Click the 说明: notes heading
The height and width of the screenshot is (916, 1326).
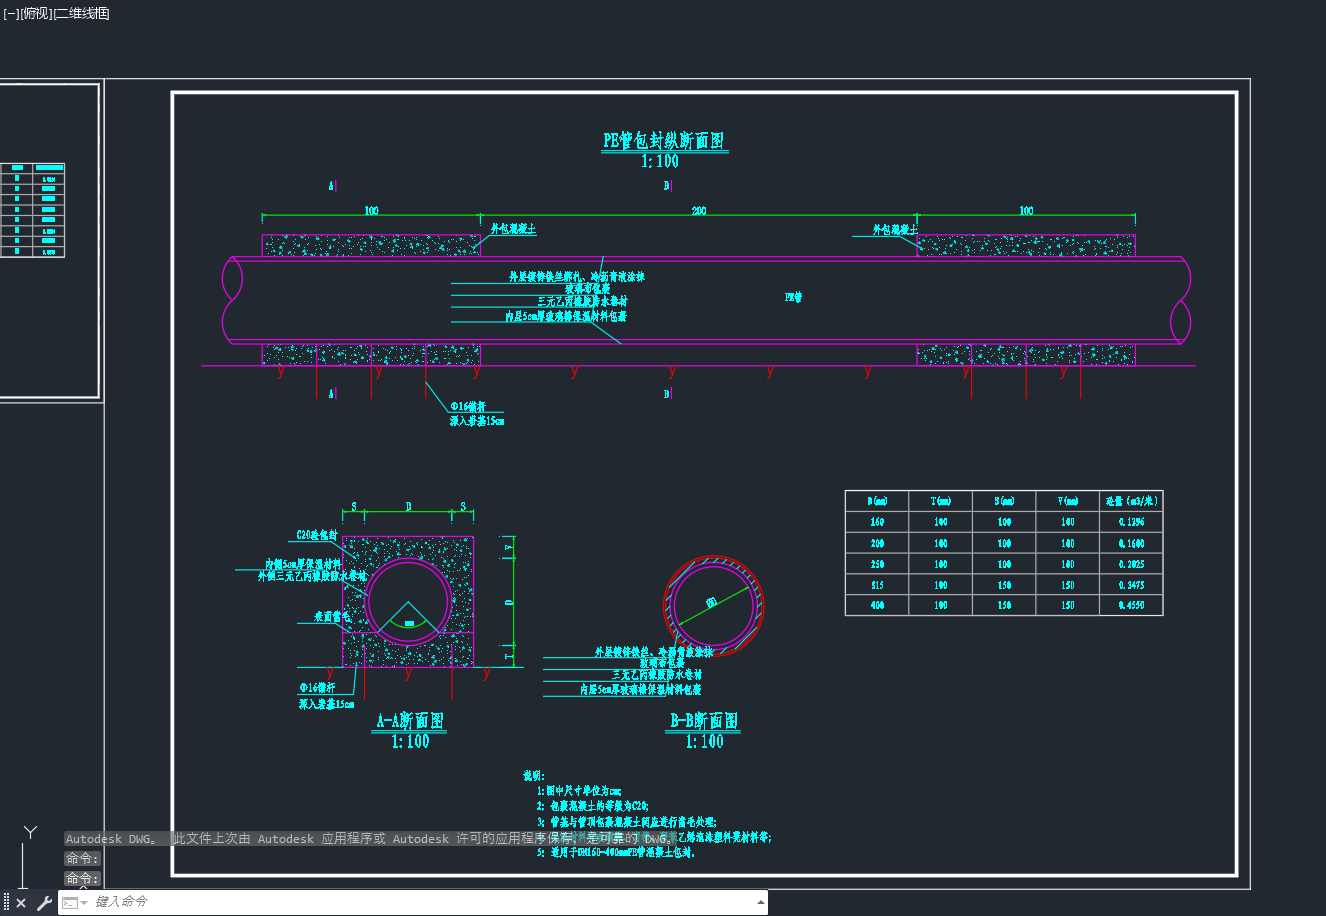click(534, 776)
